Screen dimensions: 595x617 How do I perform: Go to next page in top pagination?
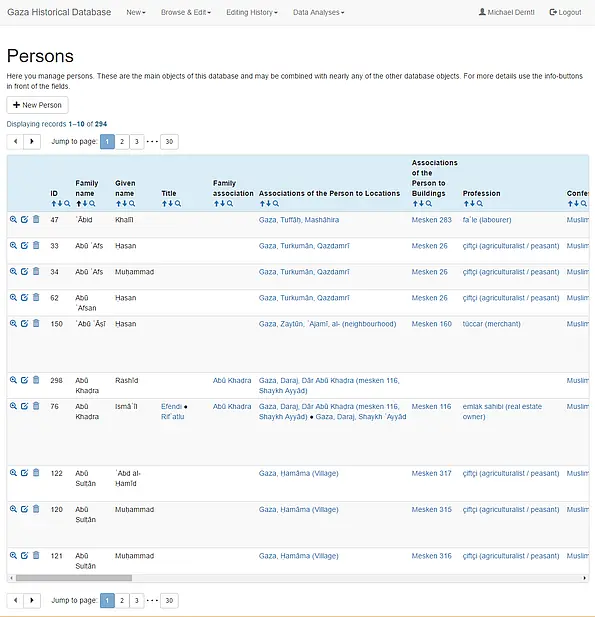(x=32, y=141)
